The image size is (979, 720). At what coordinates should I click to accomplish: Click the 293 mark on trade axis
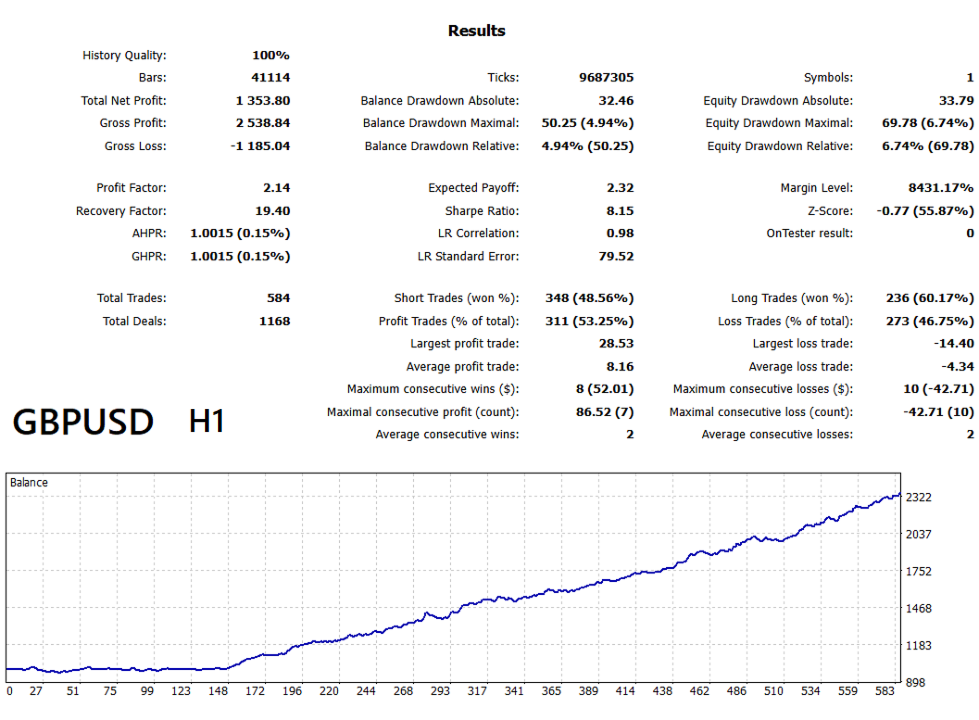[440, 691]
